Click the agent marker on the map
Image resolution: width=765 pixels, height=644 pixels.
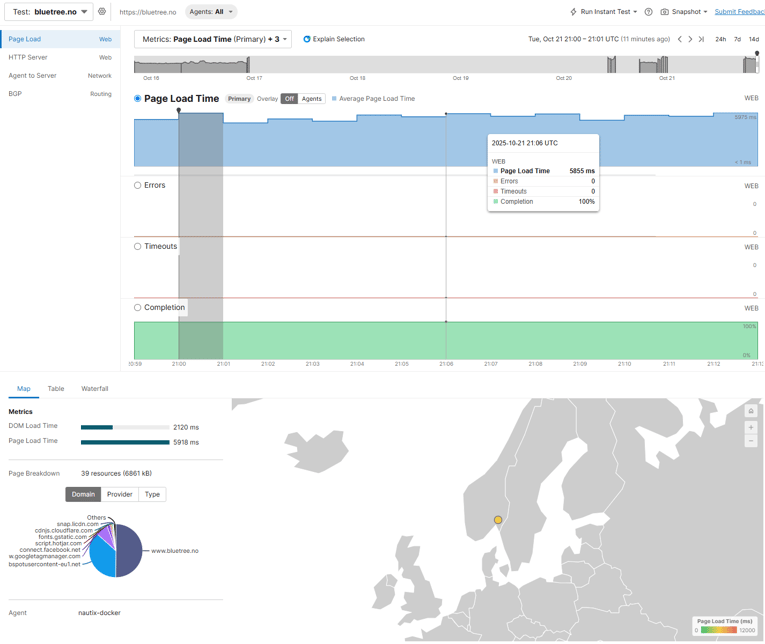click(x=498, y=520)
